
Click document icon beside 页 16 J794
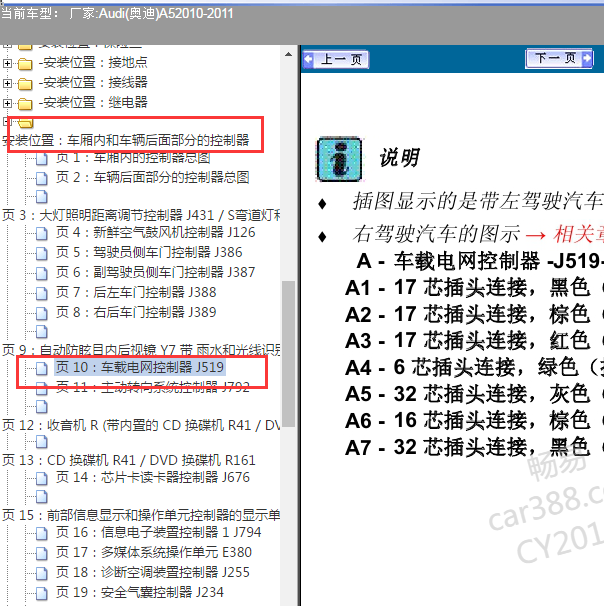(41, 533)
